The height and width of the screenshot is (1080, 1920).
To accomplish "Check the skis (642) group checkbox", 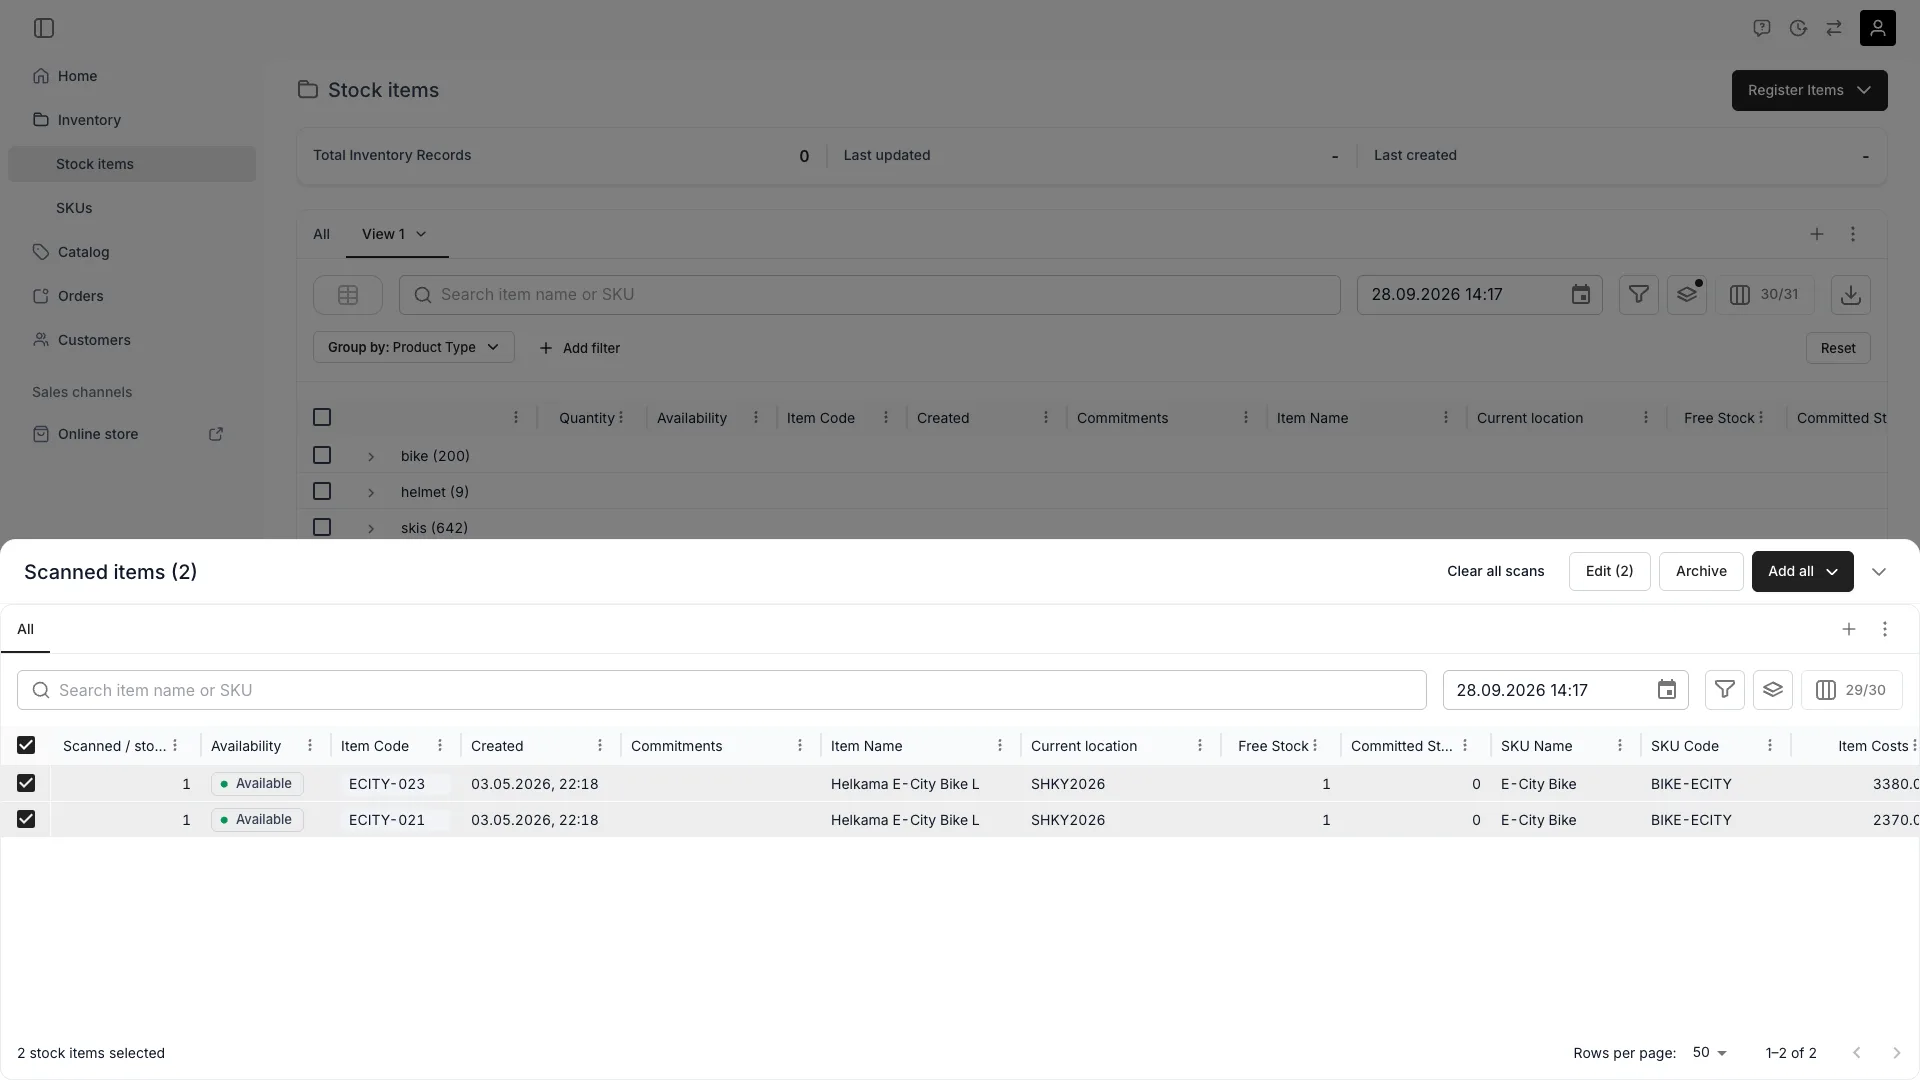I will 322,527.
